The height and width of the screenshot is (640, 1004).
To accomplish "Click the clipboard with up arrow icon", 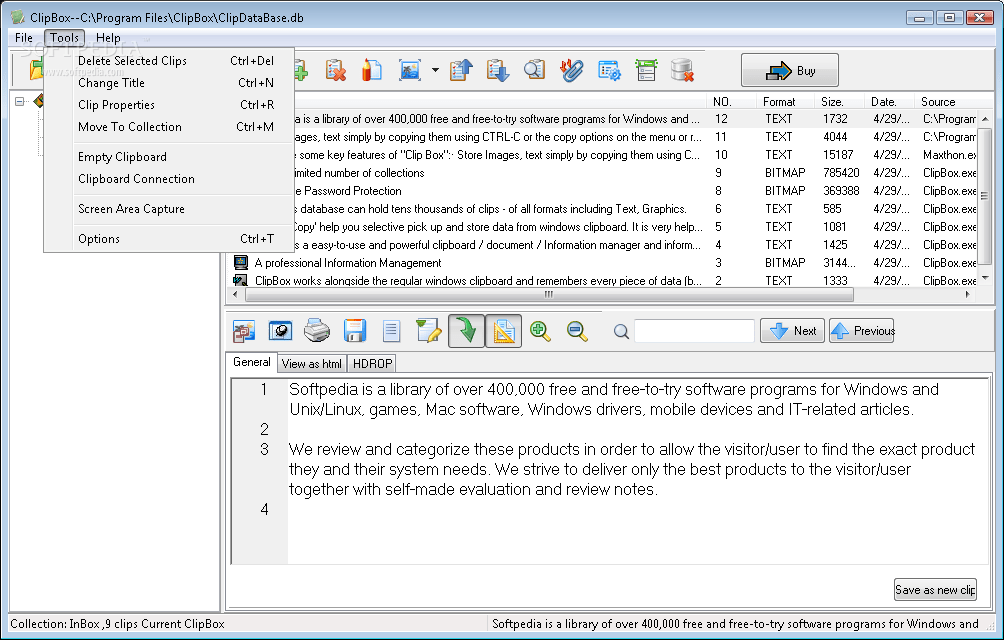I will pos(461,70).
